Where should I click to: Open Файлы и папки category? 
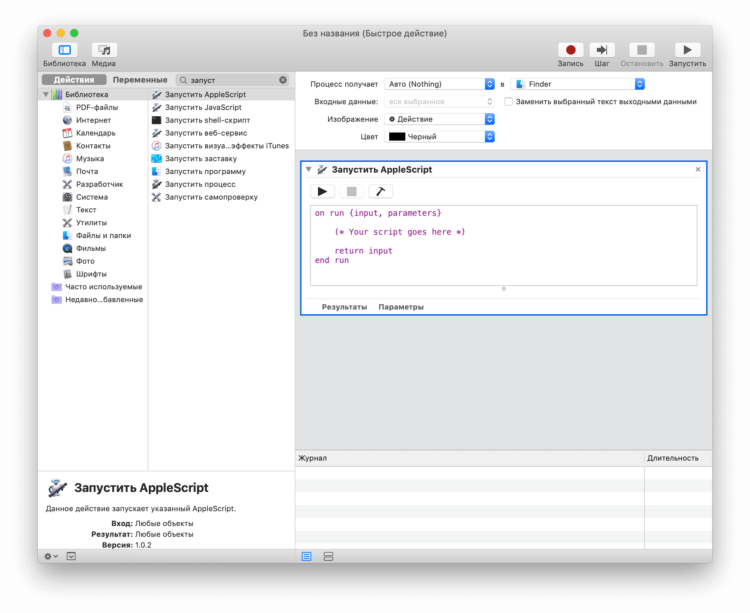pyautogui.click(x=103, y=235)
